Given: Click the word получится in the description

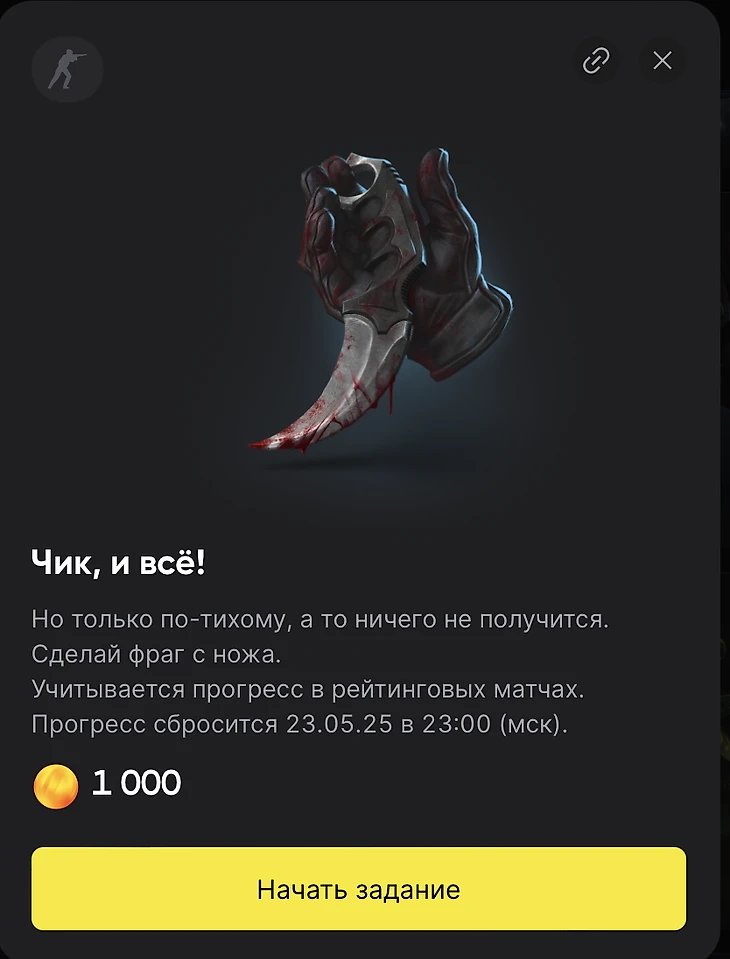Looking at the screenshot, I should point(544,620).
